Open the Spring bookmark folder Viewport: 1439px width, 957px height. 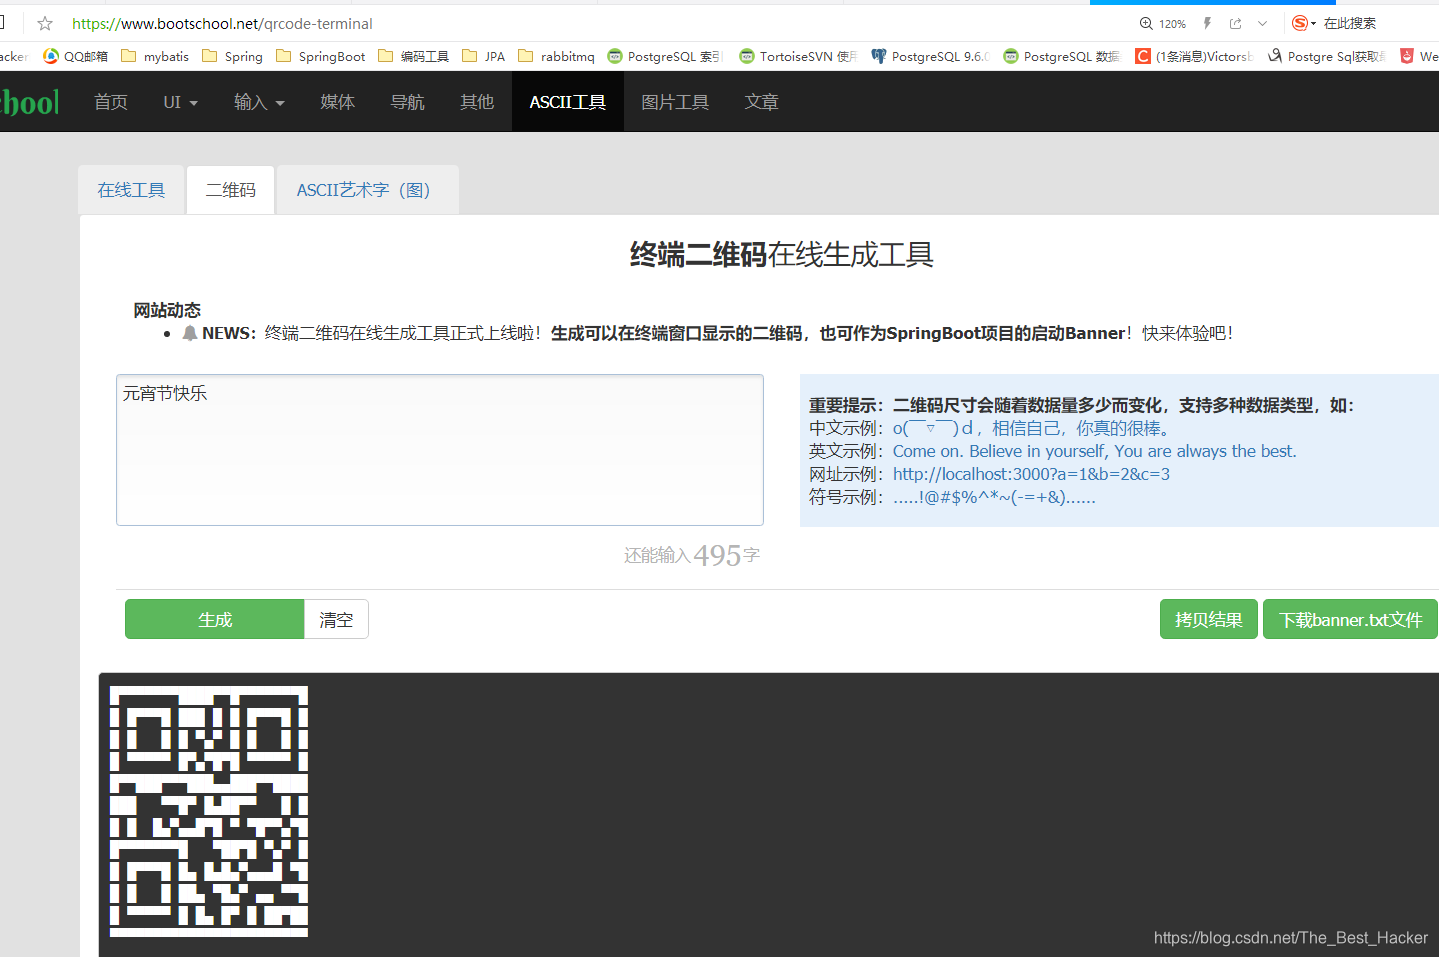tap(233, 56)
